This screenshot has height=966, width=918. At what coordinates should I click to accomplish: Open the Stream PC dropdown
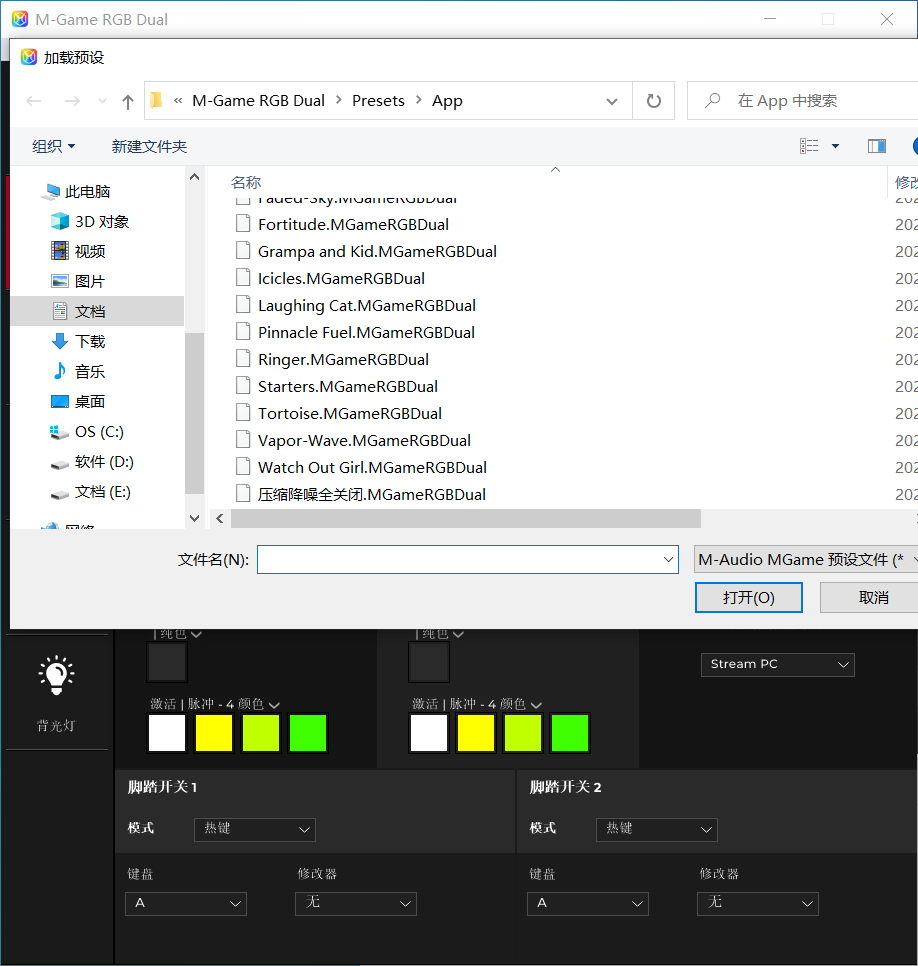coord(777,664)
